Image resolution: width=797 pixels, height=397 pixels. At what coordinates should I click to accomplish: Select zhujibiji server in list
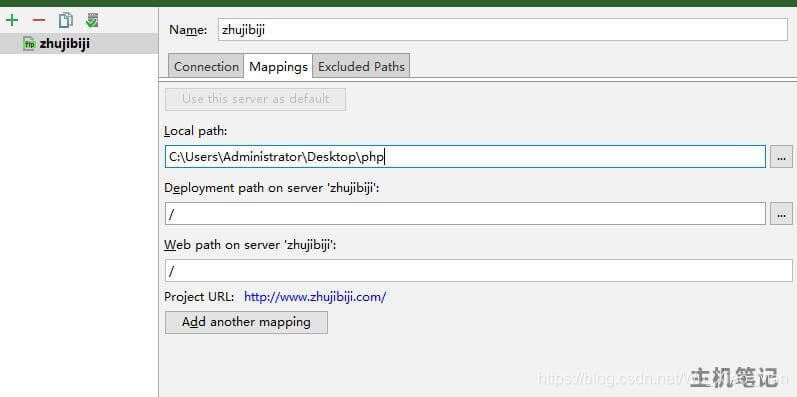coord(79,44)
